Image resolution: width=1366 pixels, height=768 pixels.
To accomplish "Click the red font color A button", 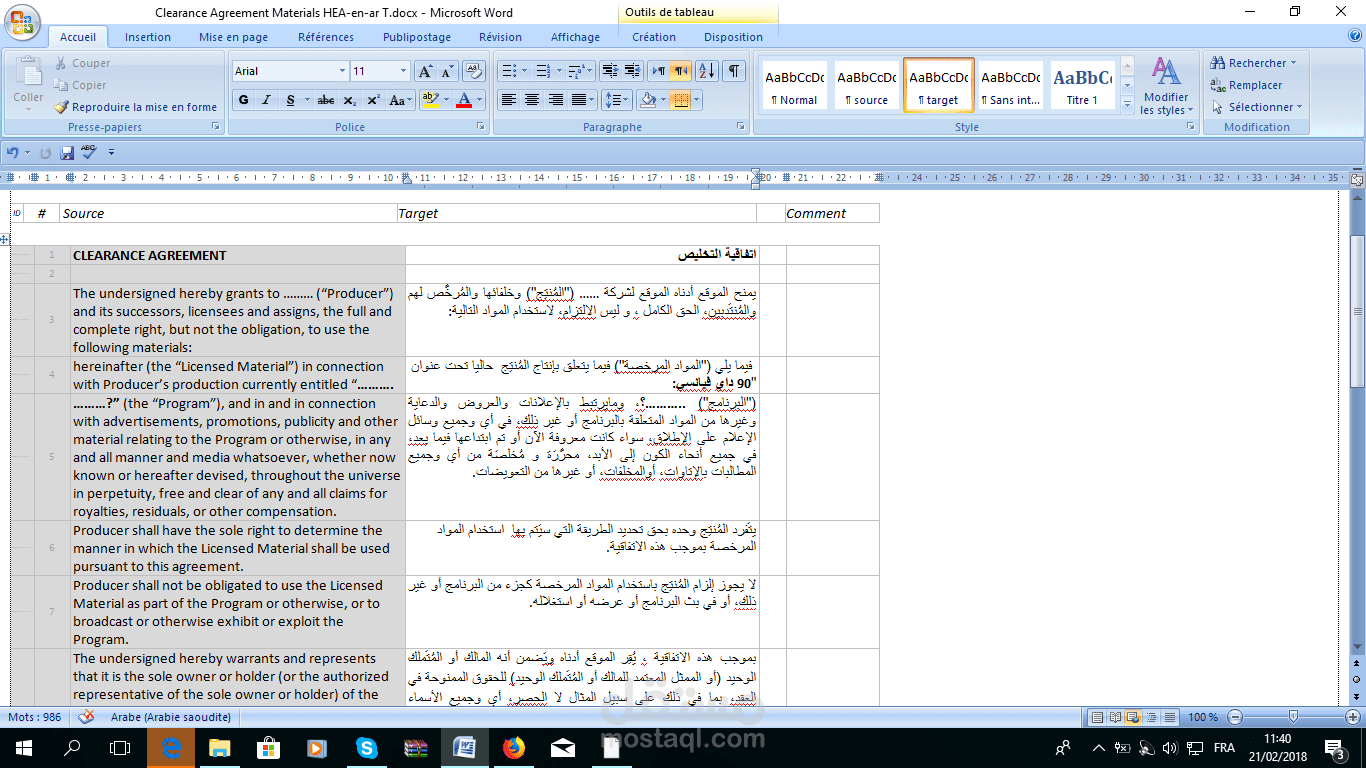I will 464,100.
